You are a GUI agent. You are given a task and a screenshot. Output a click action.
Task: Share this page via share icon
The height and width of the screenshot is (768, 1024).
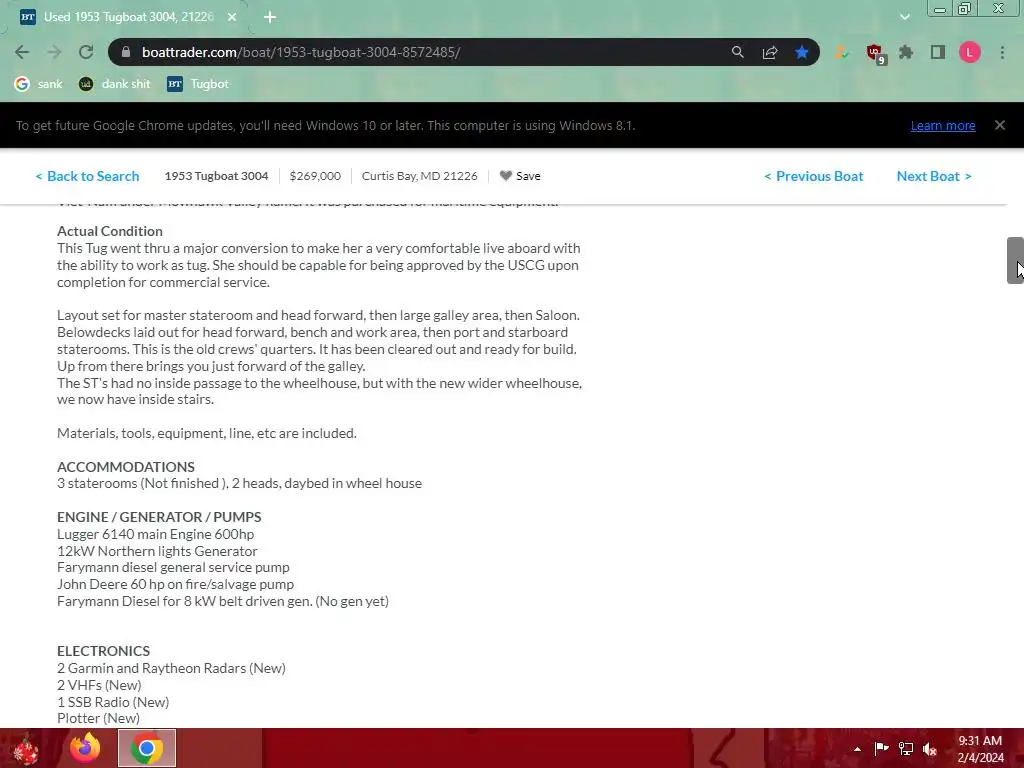pyautogui.click(x=770, y=52)
